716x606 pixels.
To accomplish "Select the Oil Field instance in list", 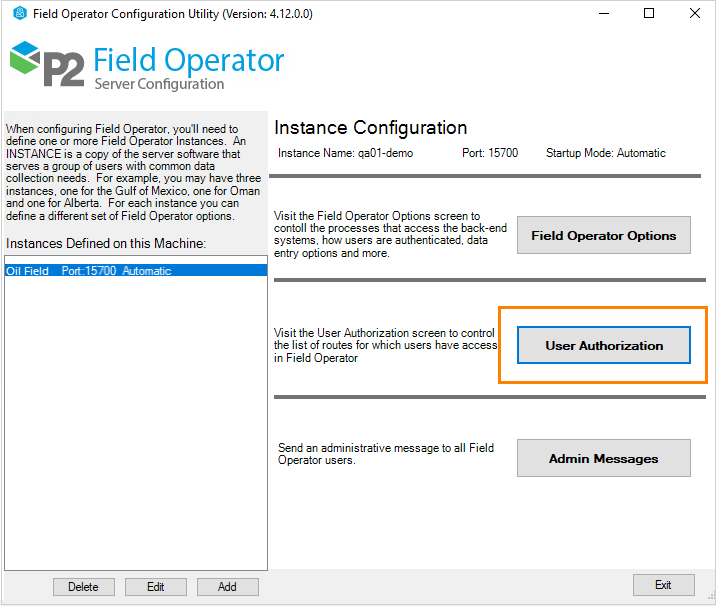I will coord(88,271).
